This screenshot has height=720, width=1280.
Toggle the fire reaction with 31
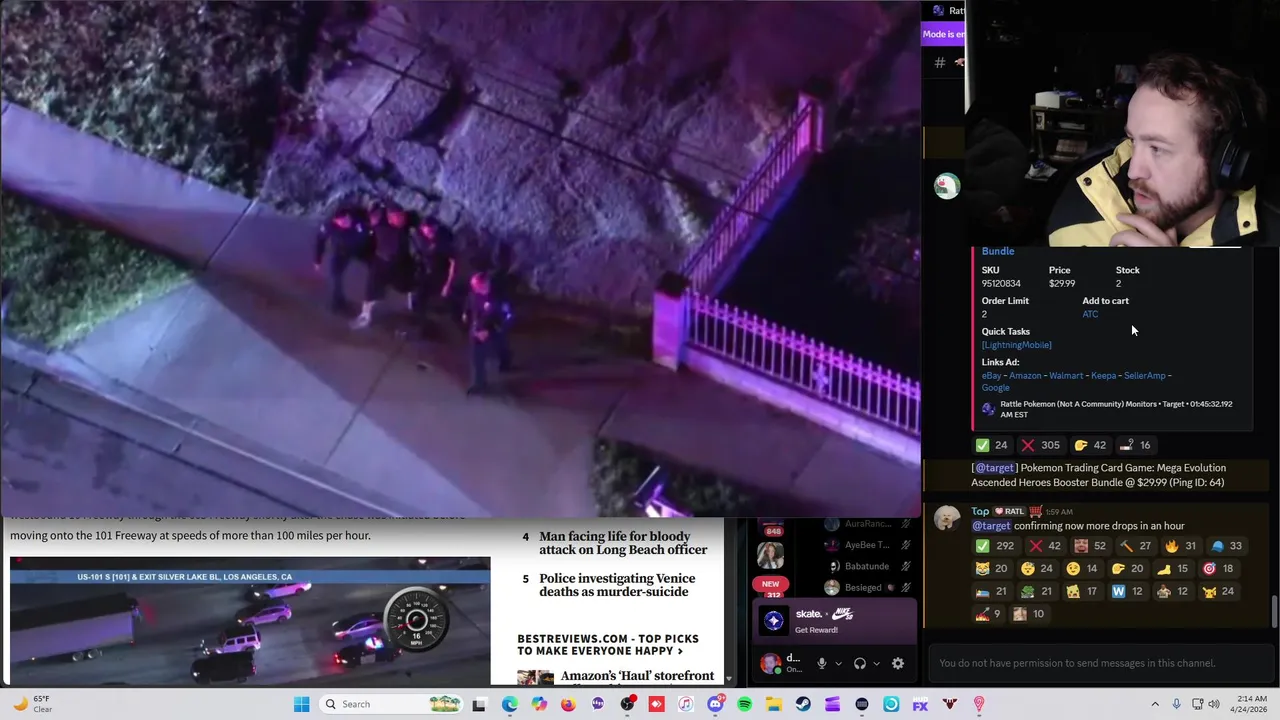pyautogui.click(x=1180, y=546)
